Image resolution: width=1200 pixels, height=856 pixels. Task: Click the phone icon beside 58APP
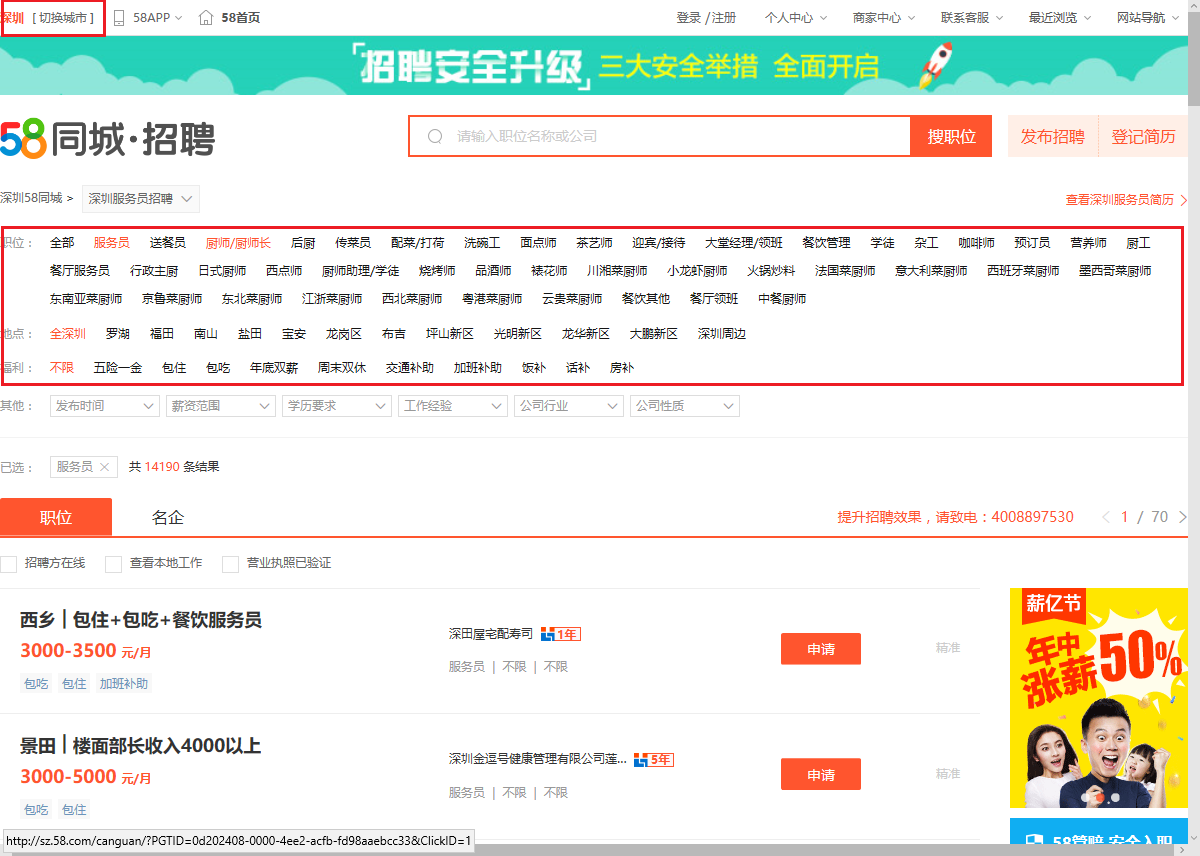tap(119, 18)
